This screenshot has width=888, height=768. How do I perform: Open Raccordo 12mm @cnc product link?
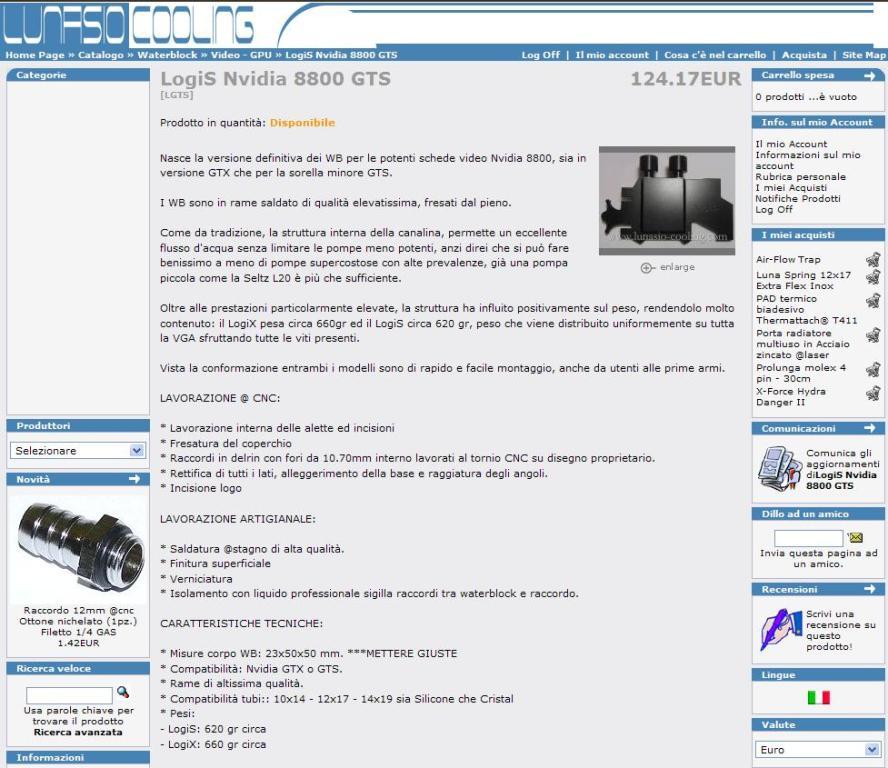(78, 621)
